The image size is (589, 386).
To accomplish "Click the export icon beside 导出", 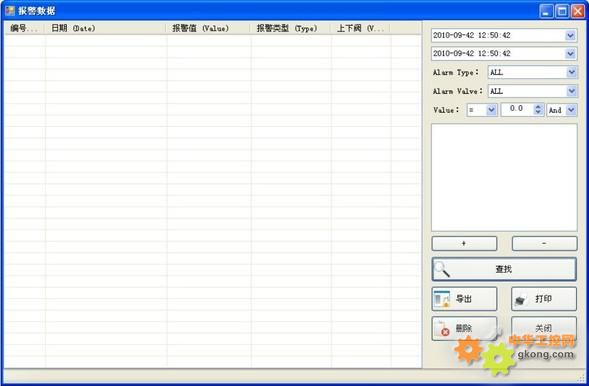I will [442, 299].
